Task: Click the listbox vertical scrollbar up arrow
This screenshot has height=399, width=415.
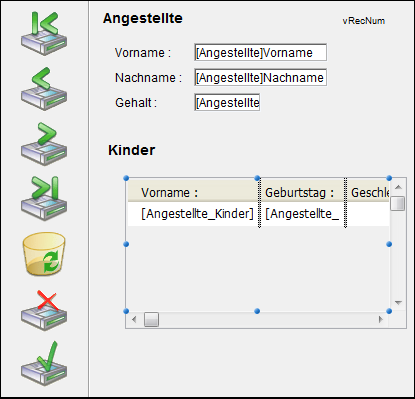Action: 398,187
